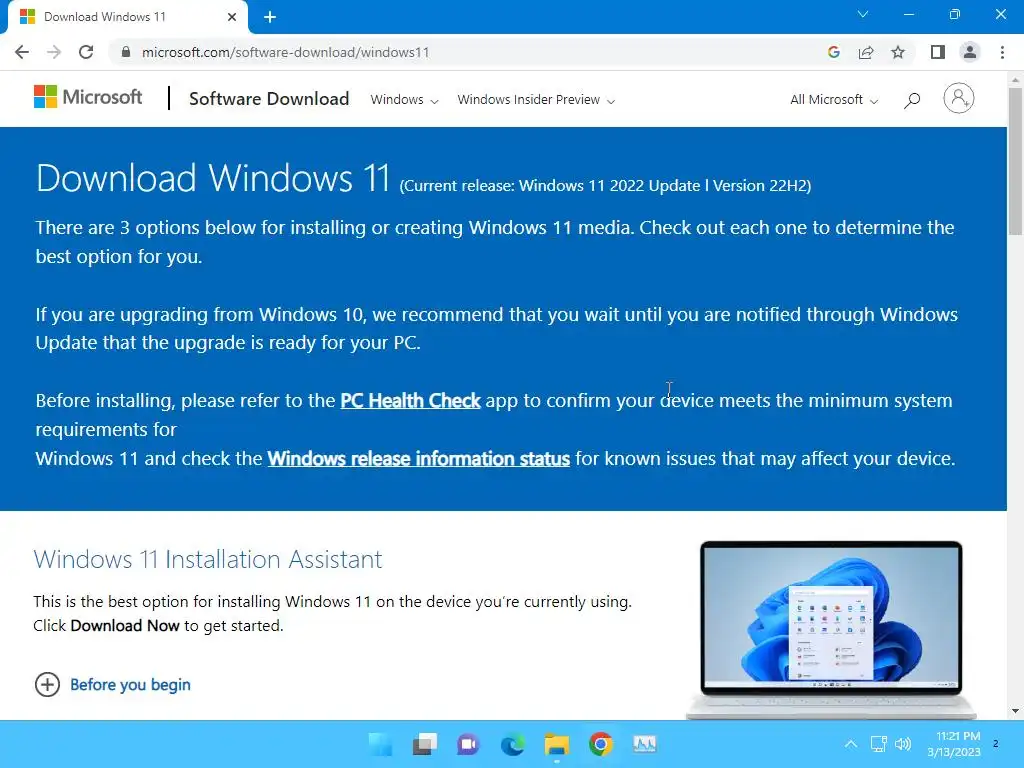Bookmark this page with star icon
Image resolution: width=1024 pixels, height=768 pixels.
898,52
